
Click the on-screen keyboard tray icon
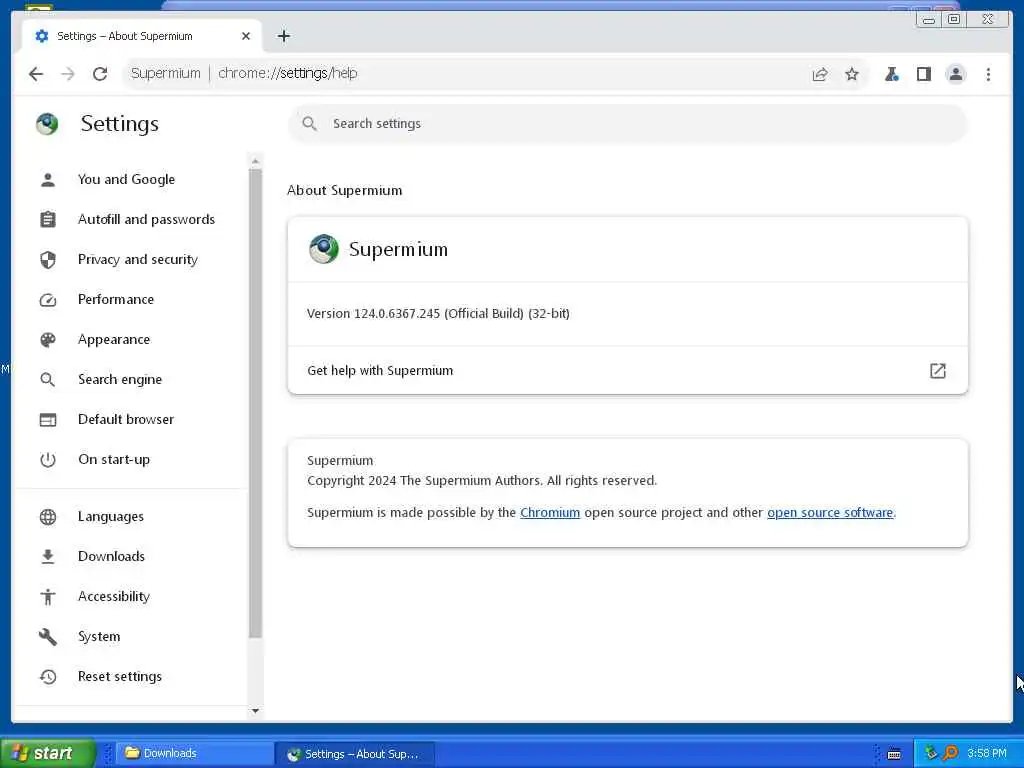(x=894, y=754)
